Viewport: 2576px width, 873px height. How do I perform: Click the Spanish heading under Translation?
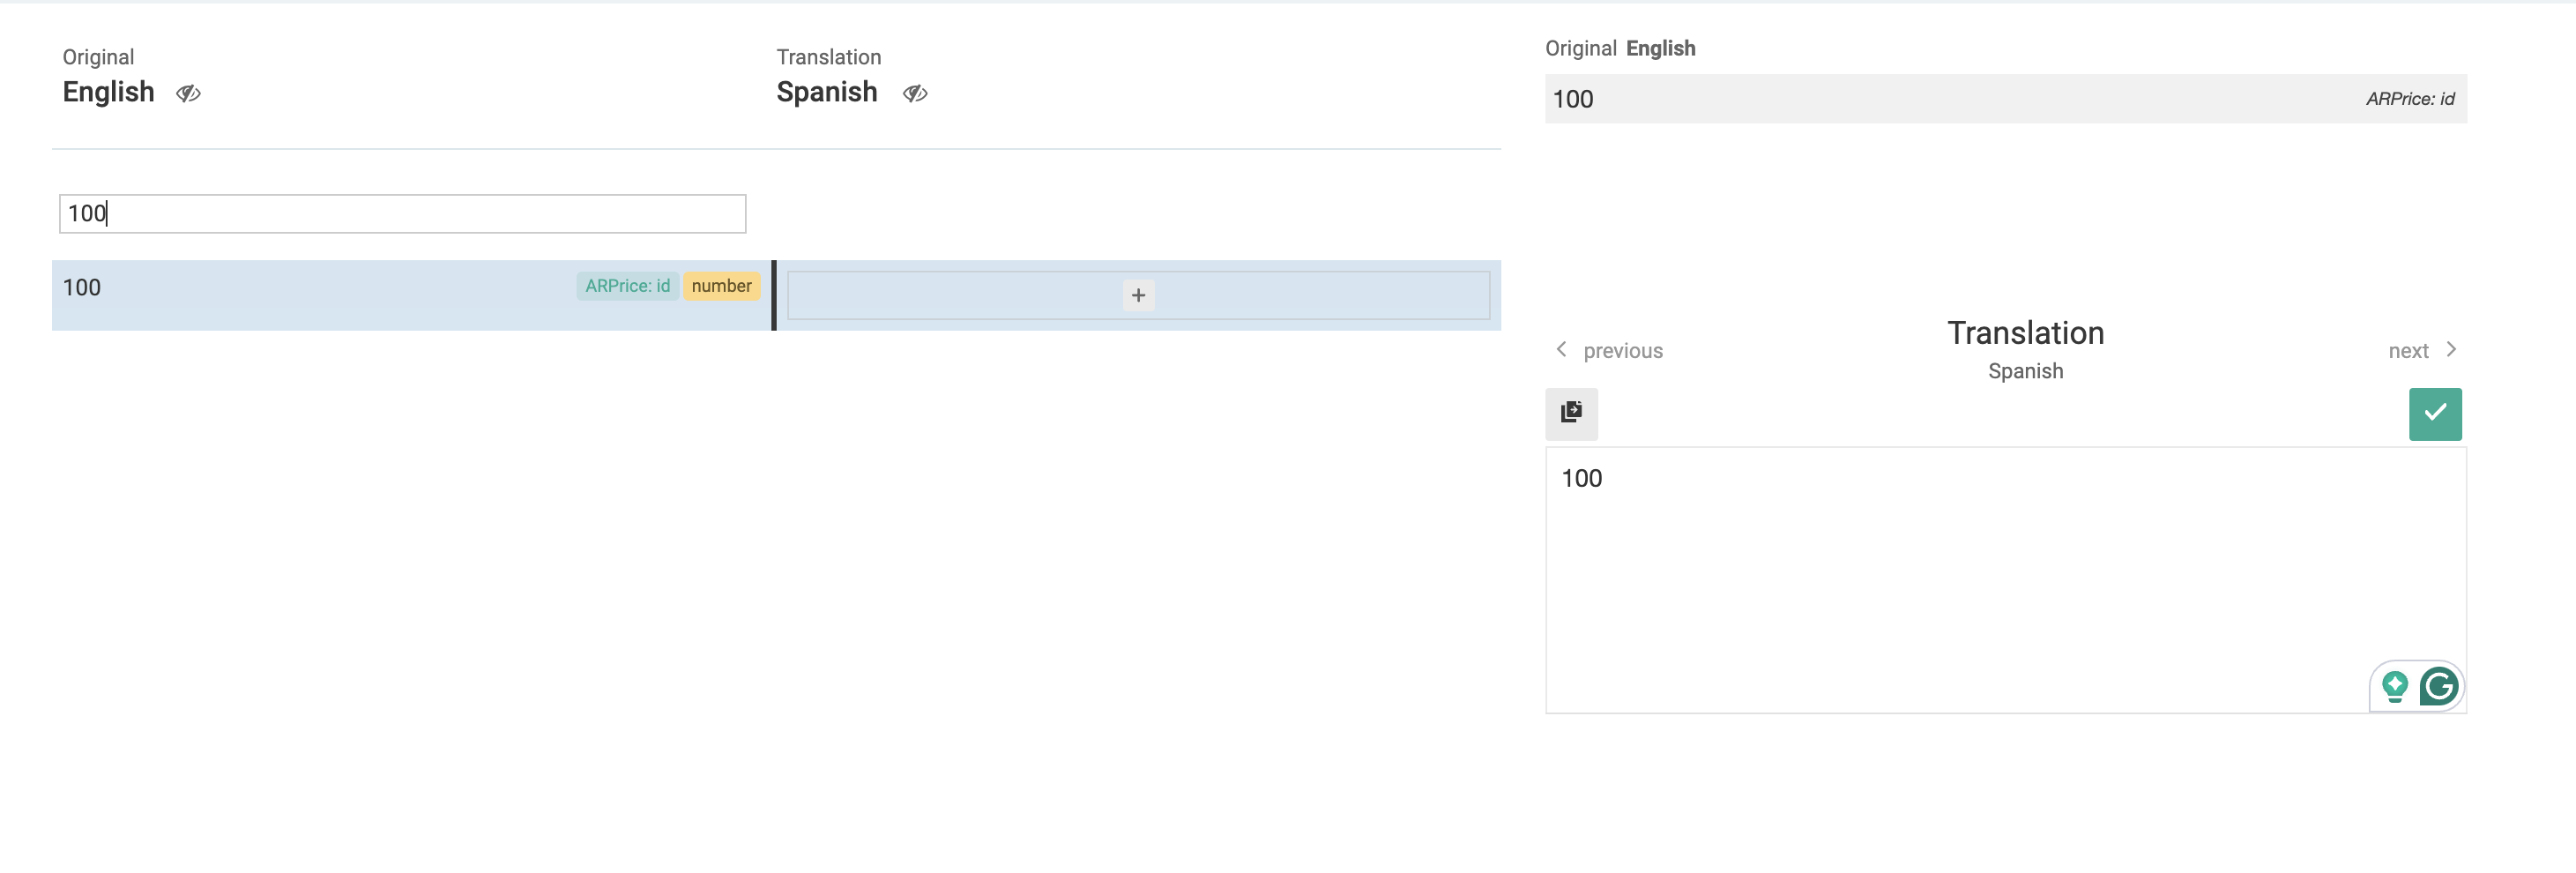826,92
